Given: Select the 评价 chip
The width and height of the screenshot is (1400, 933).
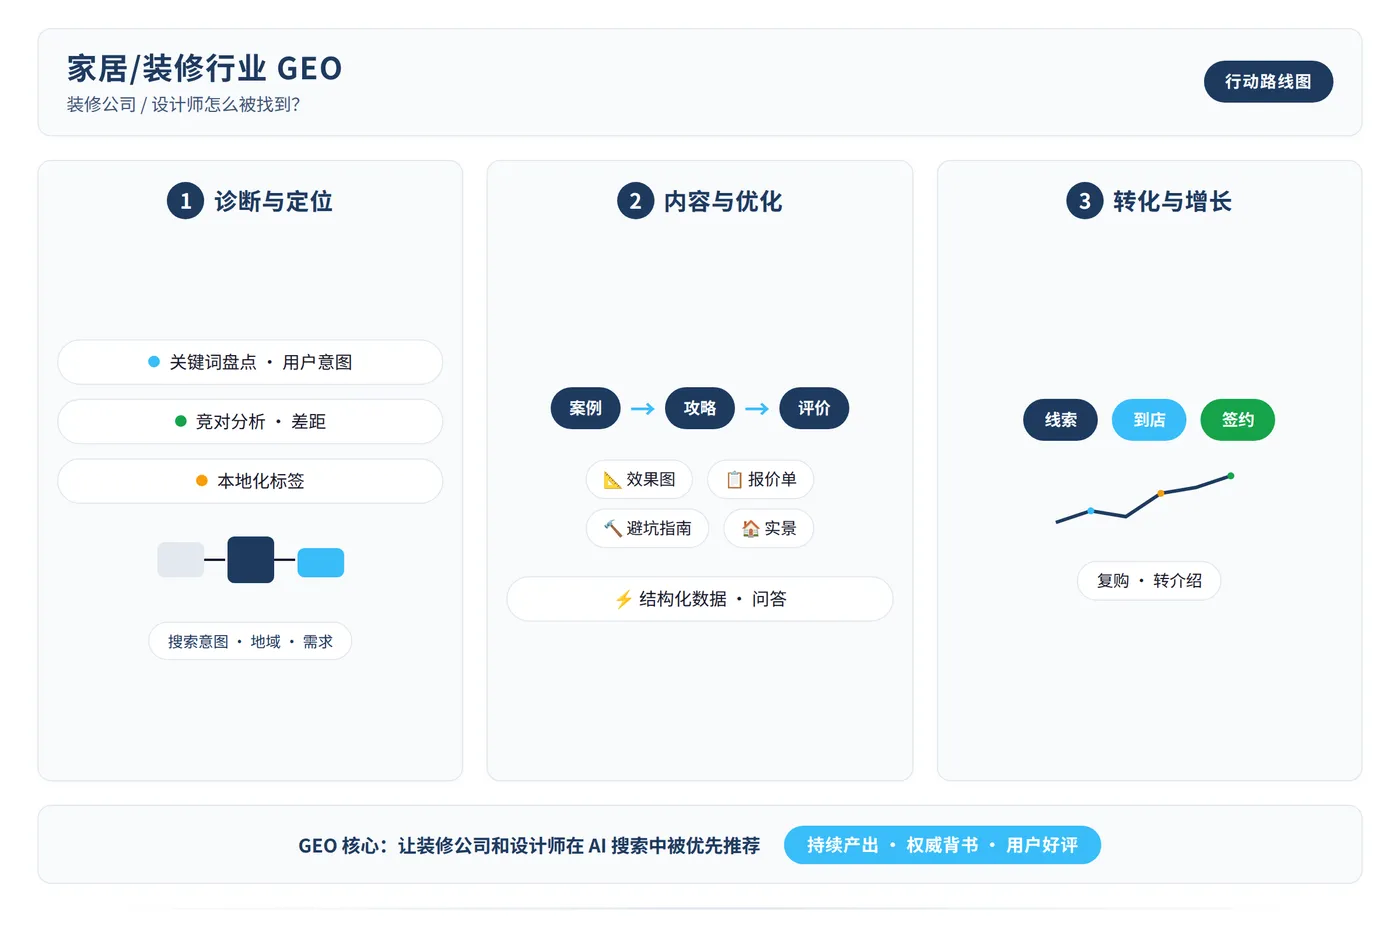Looking at the screenshot, I should coord(814,408).
